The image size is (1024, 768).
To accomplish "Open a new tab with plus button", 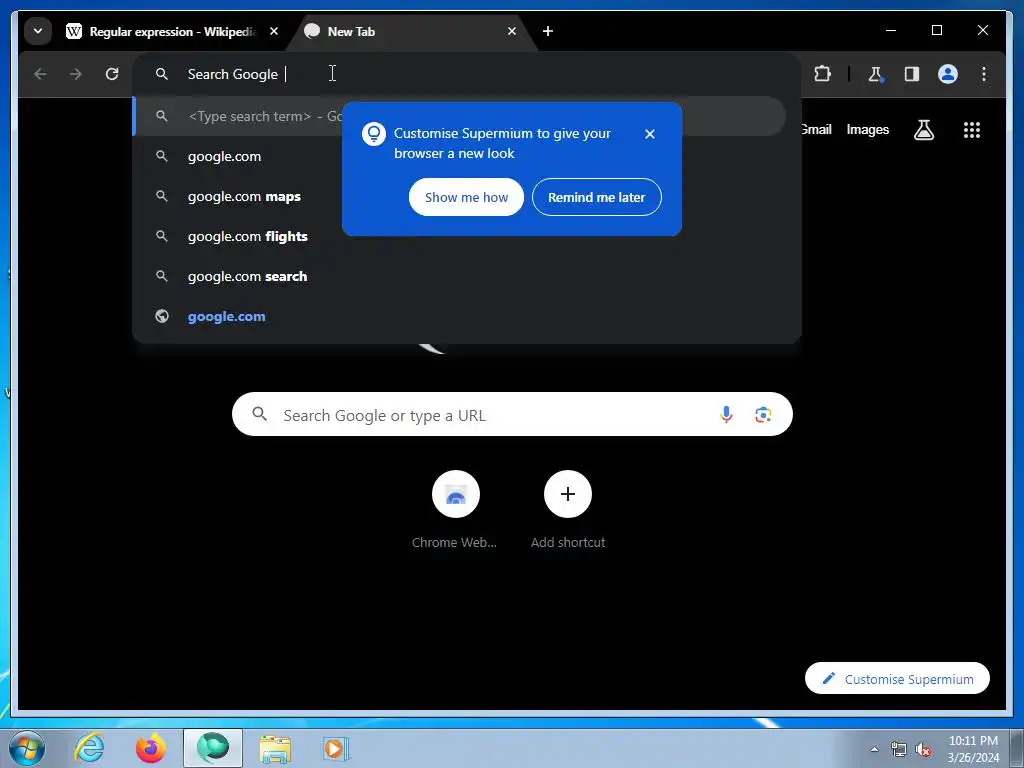I will (x=548, y=31).
